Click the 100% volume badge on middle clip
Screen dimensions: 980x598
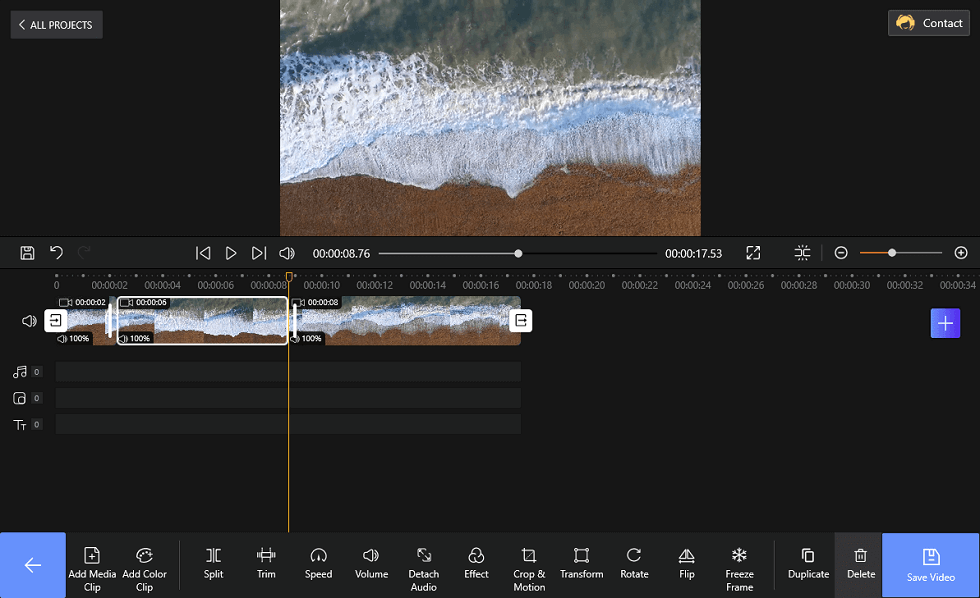pos(135,339)
